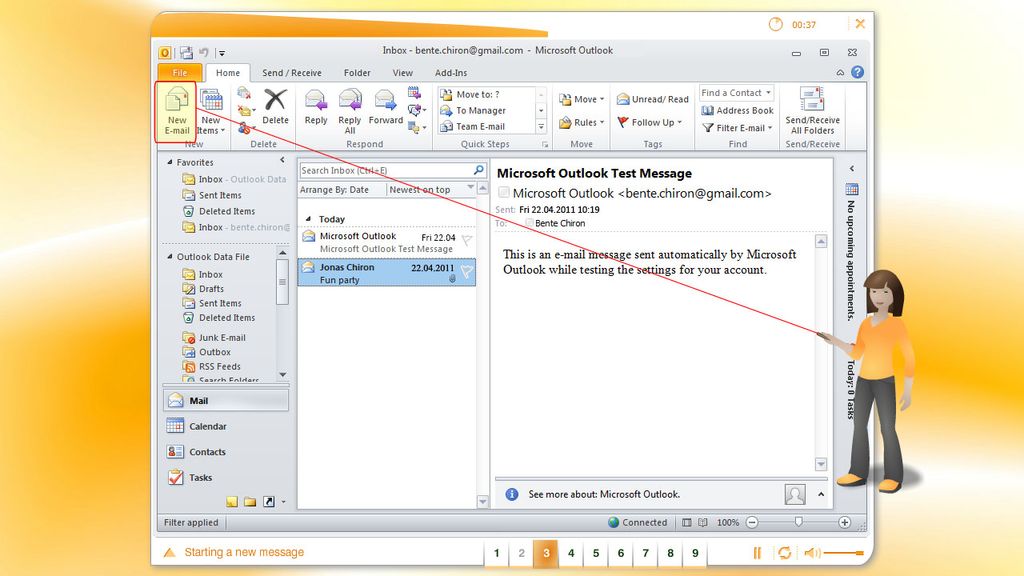1024x576 pixels.
Task: Open the Outbox folder
Action: point(206,352)
